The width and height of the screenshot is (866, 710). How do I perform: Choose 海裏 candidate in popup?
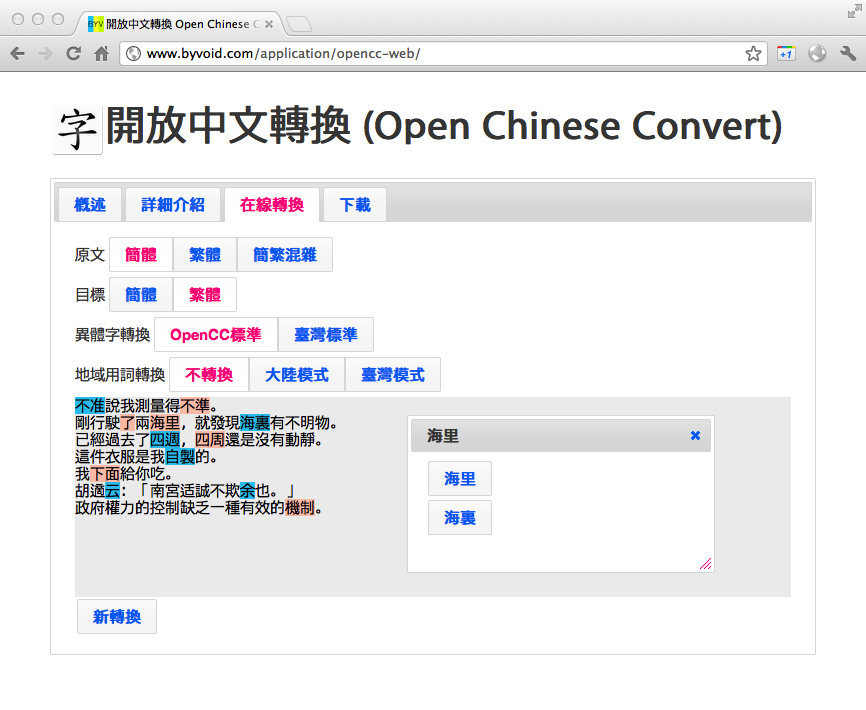coord(460,518)
